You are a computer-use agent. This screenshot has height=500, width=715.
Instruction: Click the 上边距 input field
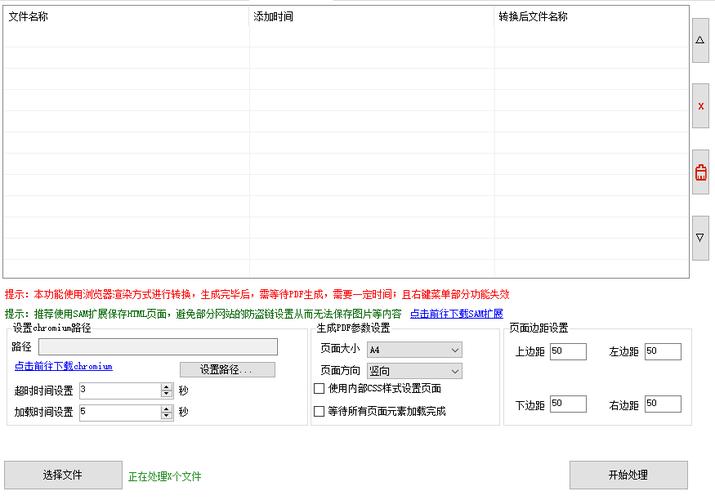pyautogui.click(x=568, y=351)
